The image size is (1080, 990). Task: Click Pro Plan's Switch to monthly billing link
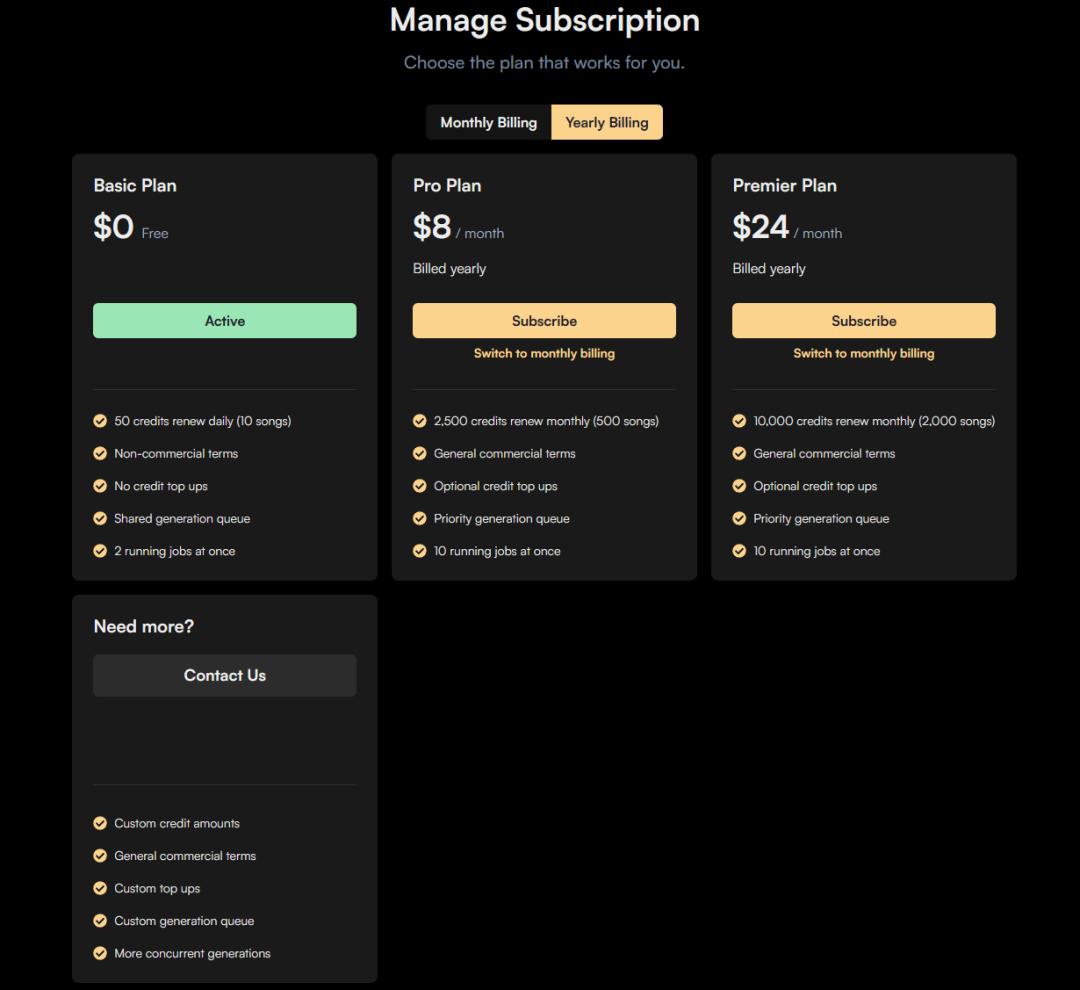pos(544,353)
